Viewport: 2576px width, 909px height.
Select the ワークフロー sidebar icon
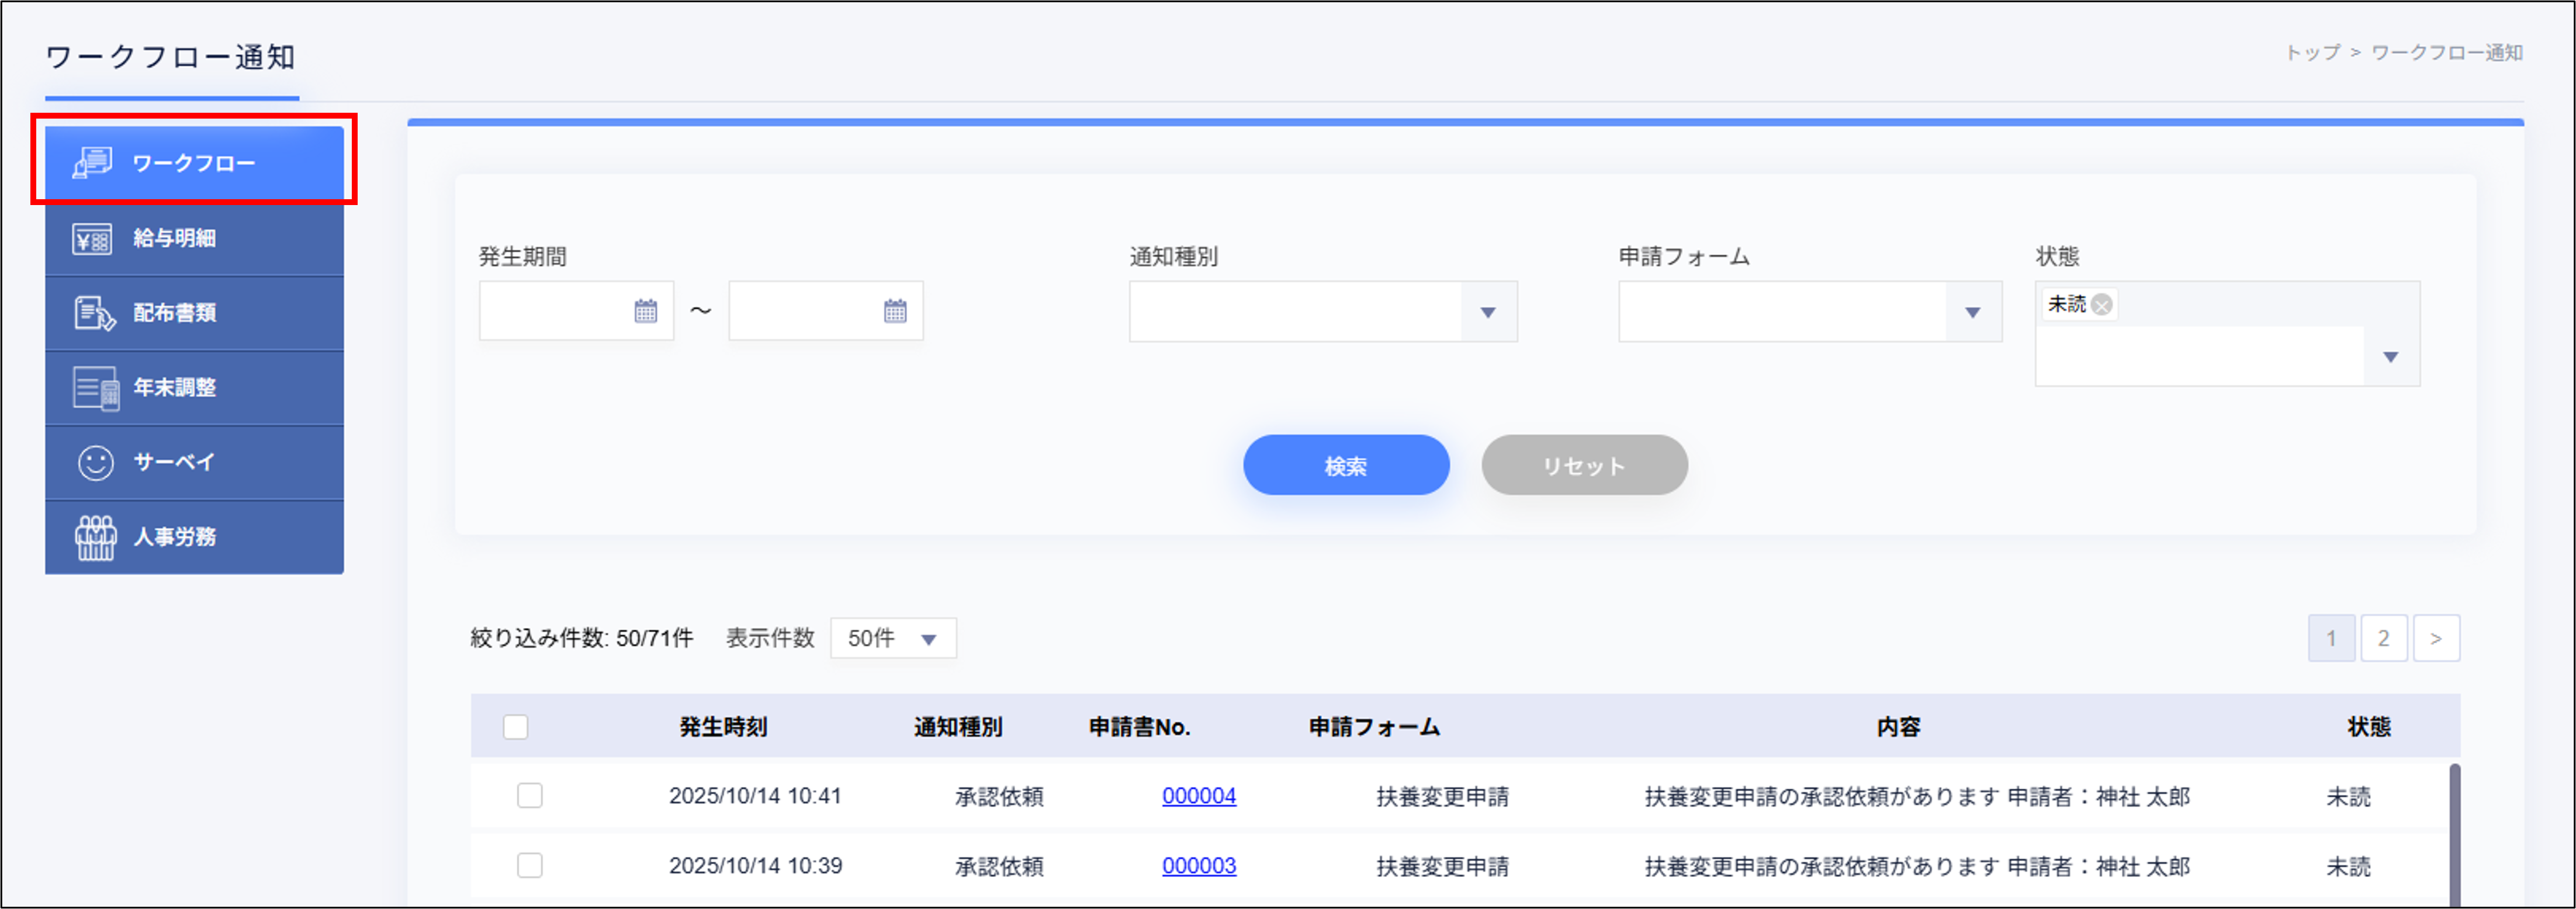[x=93, y=162]
